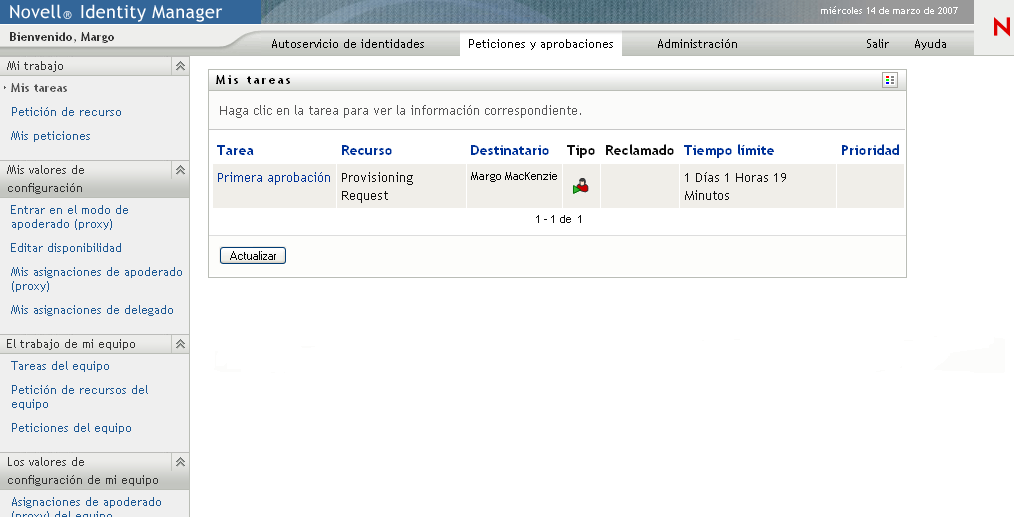The height and width of the screenshot is (517, 1014).
Task: Collapse the Mi trabajo section
Action: pos(180,66)
